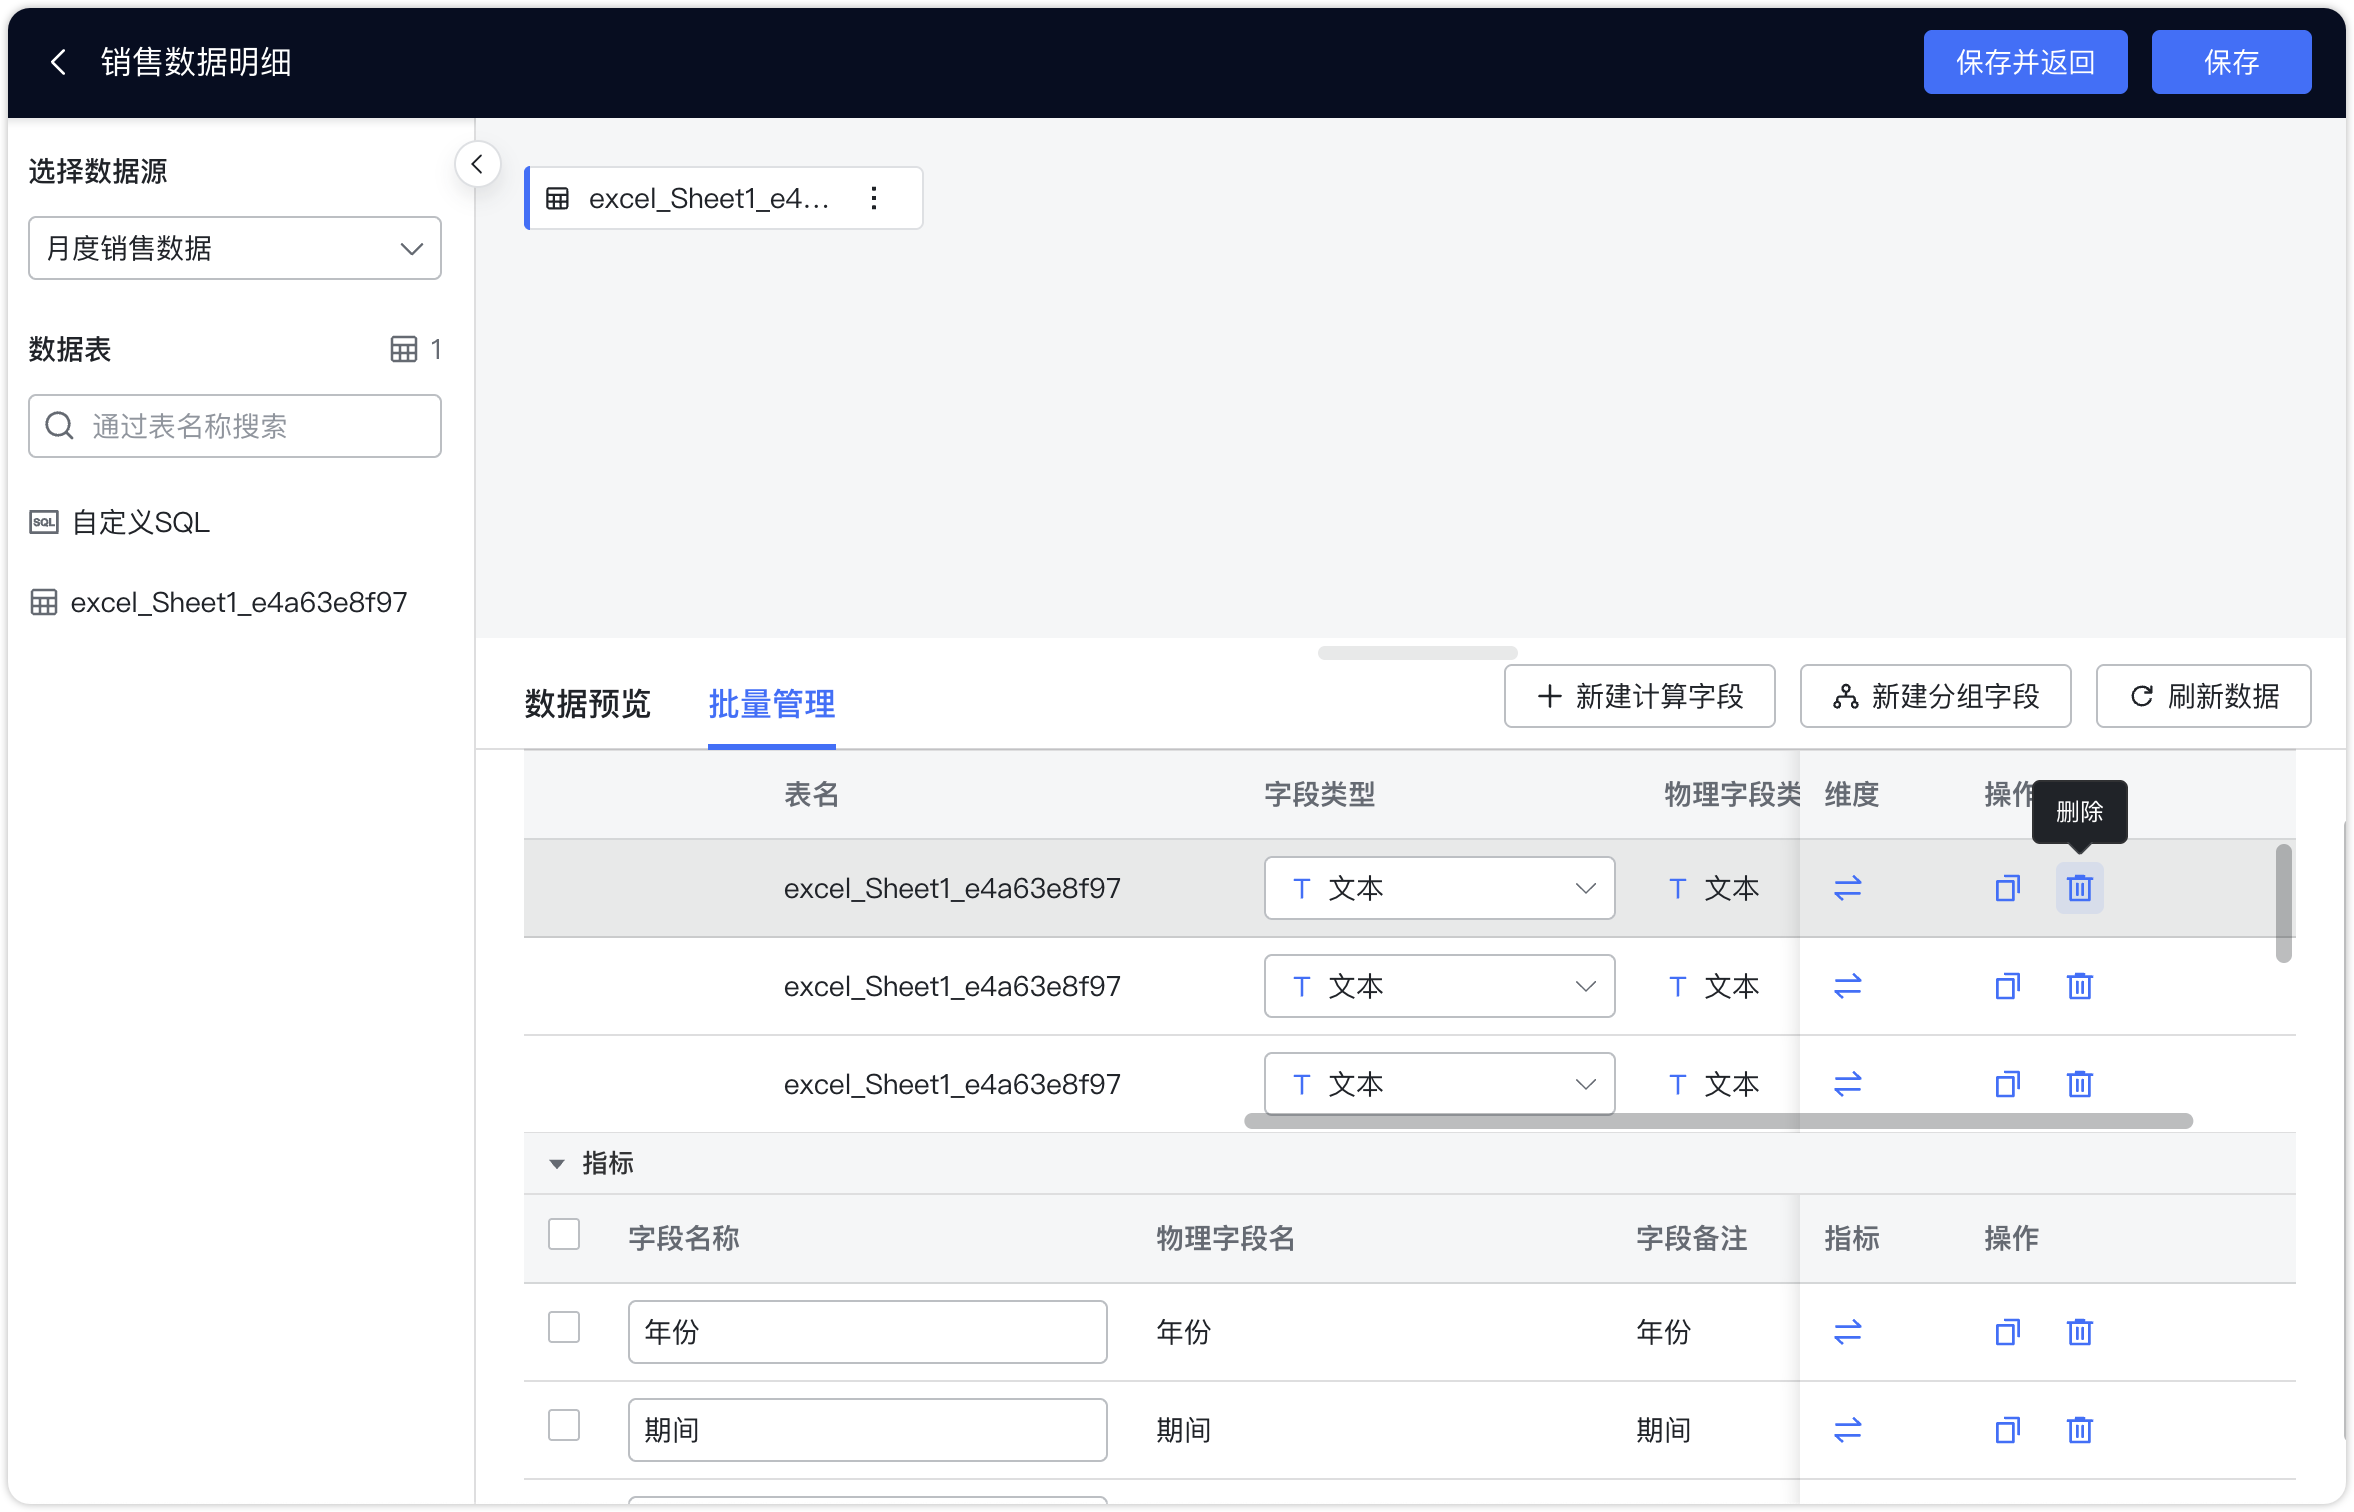The height and width of the screenshot is (1512, 2354).
Task: Convert 年份 field to dimension
Action: point(1847,1332)
